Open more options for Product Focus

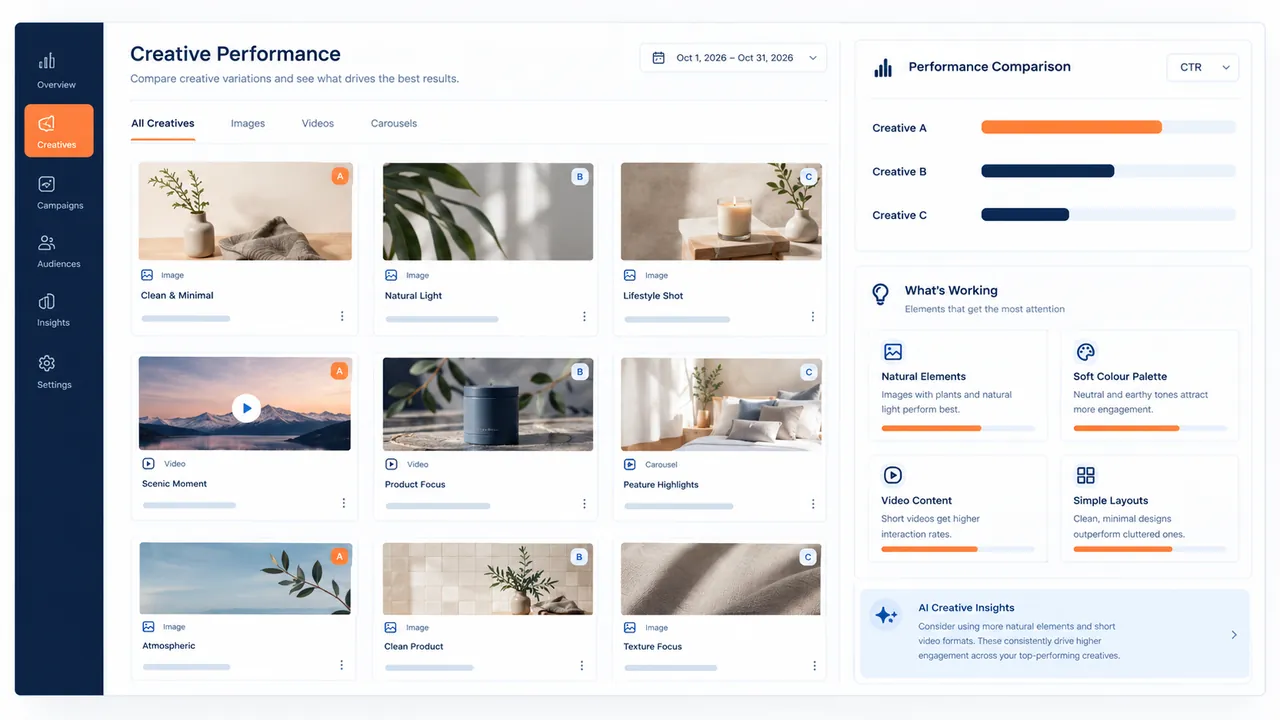[x=585, y=504]
